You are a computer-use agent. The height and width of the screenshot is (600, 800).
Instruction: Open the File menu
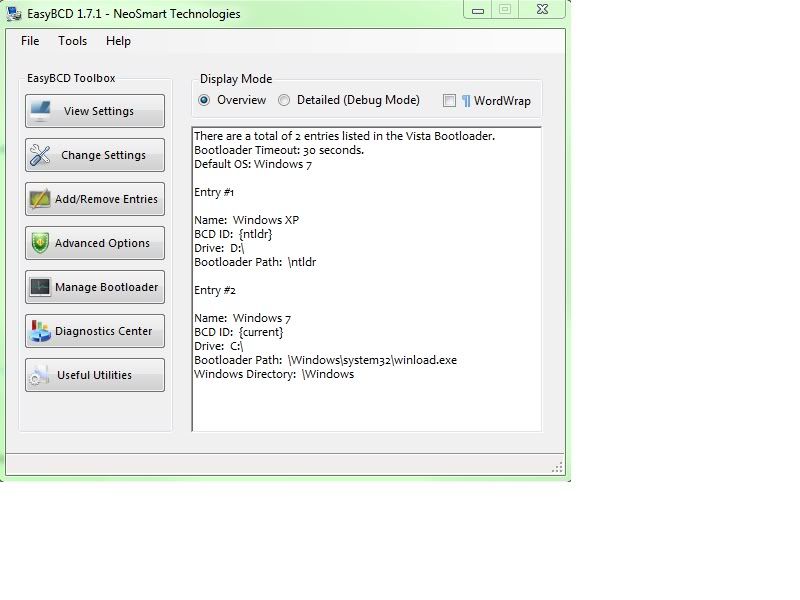(x=30, y=41)
